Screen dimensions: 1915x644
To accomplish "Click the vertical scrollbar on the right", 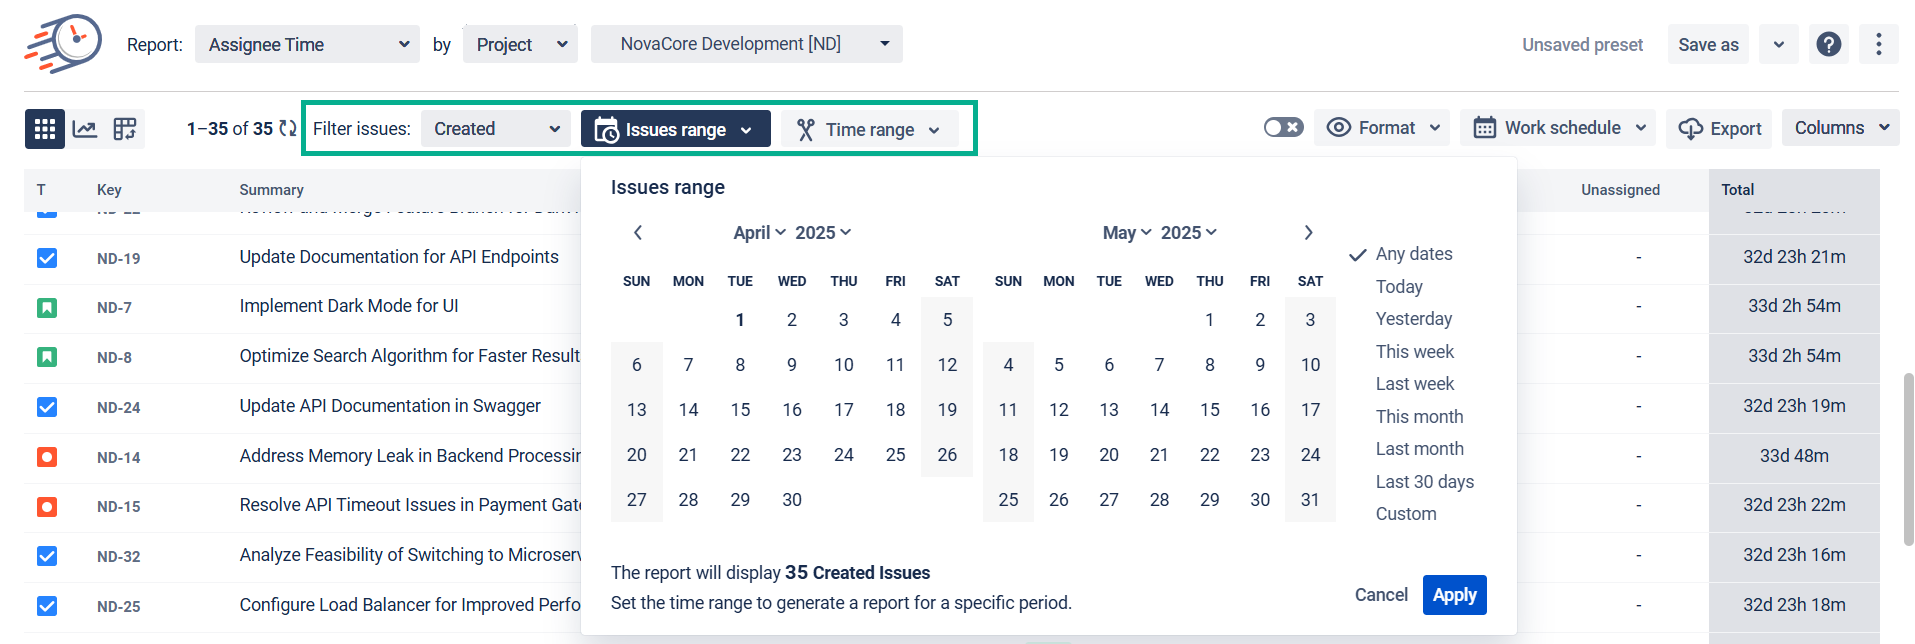I will click(1908, 460).
